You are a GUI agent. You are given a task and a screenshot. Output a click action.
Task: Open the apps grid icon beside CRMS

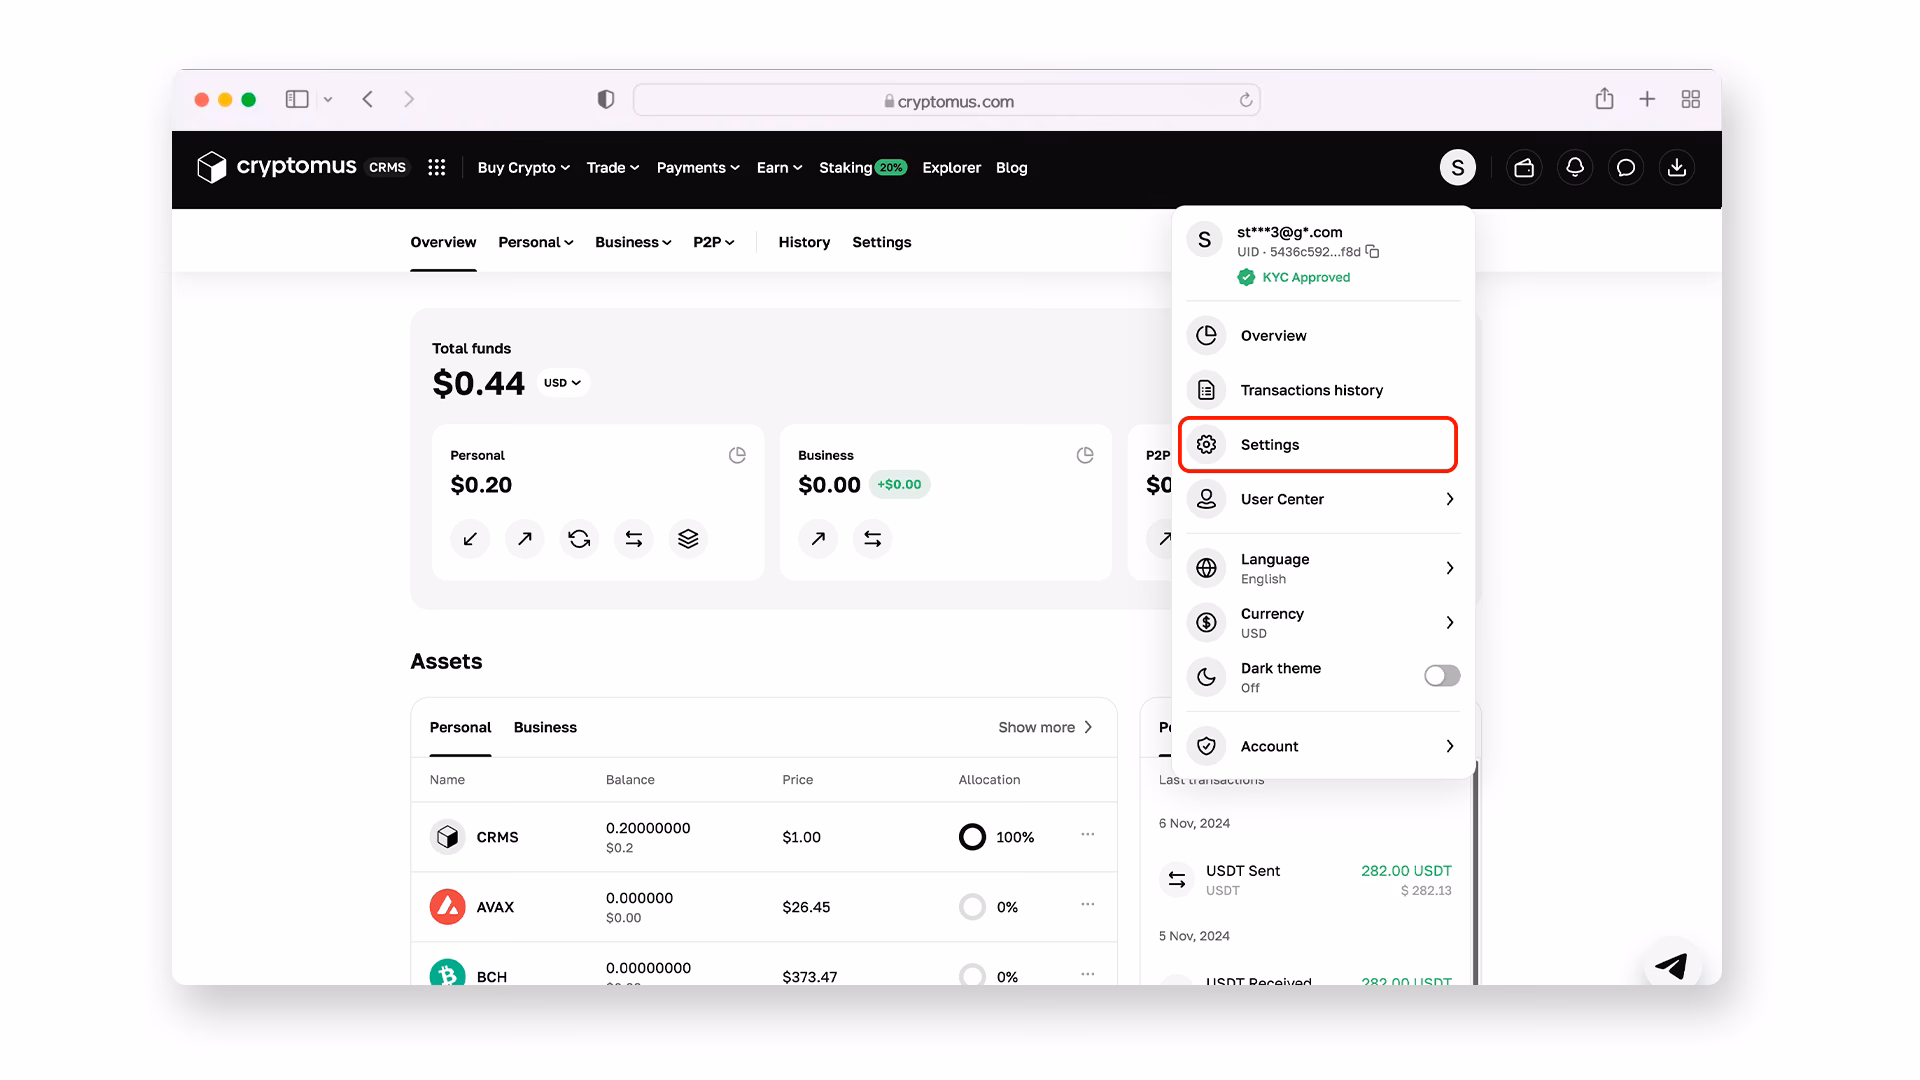(x=437, y=168)
